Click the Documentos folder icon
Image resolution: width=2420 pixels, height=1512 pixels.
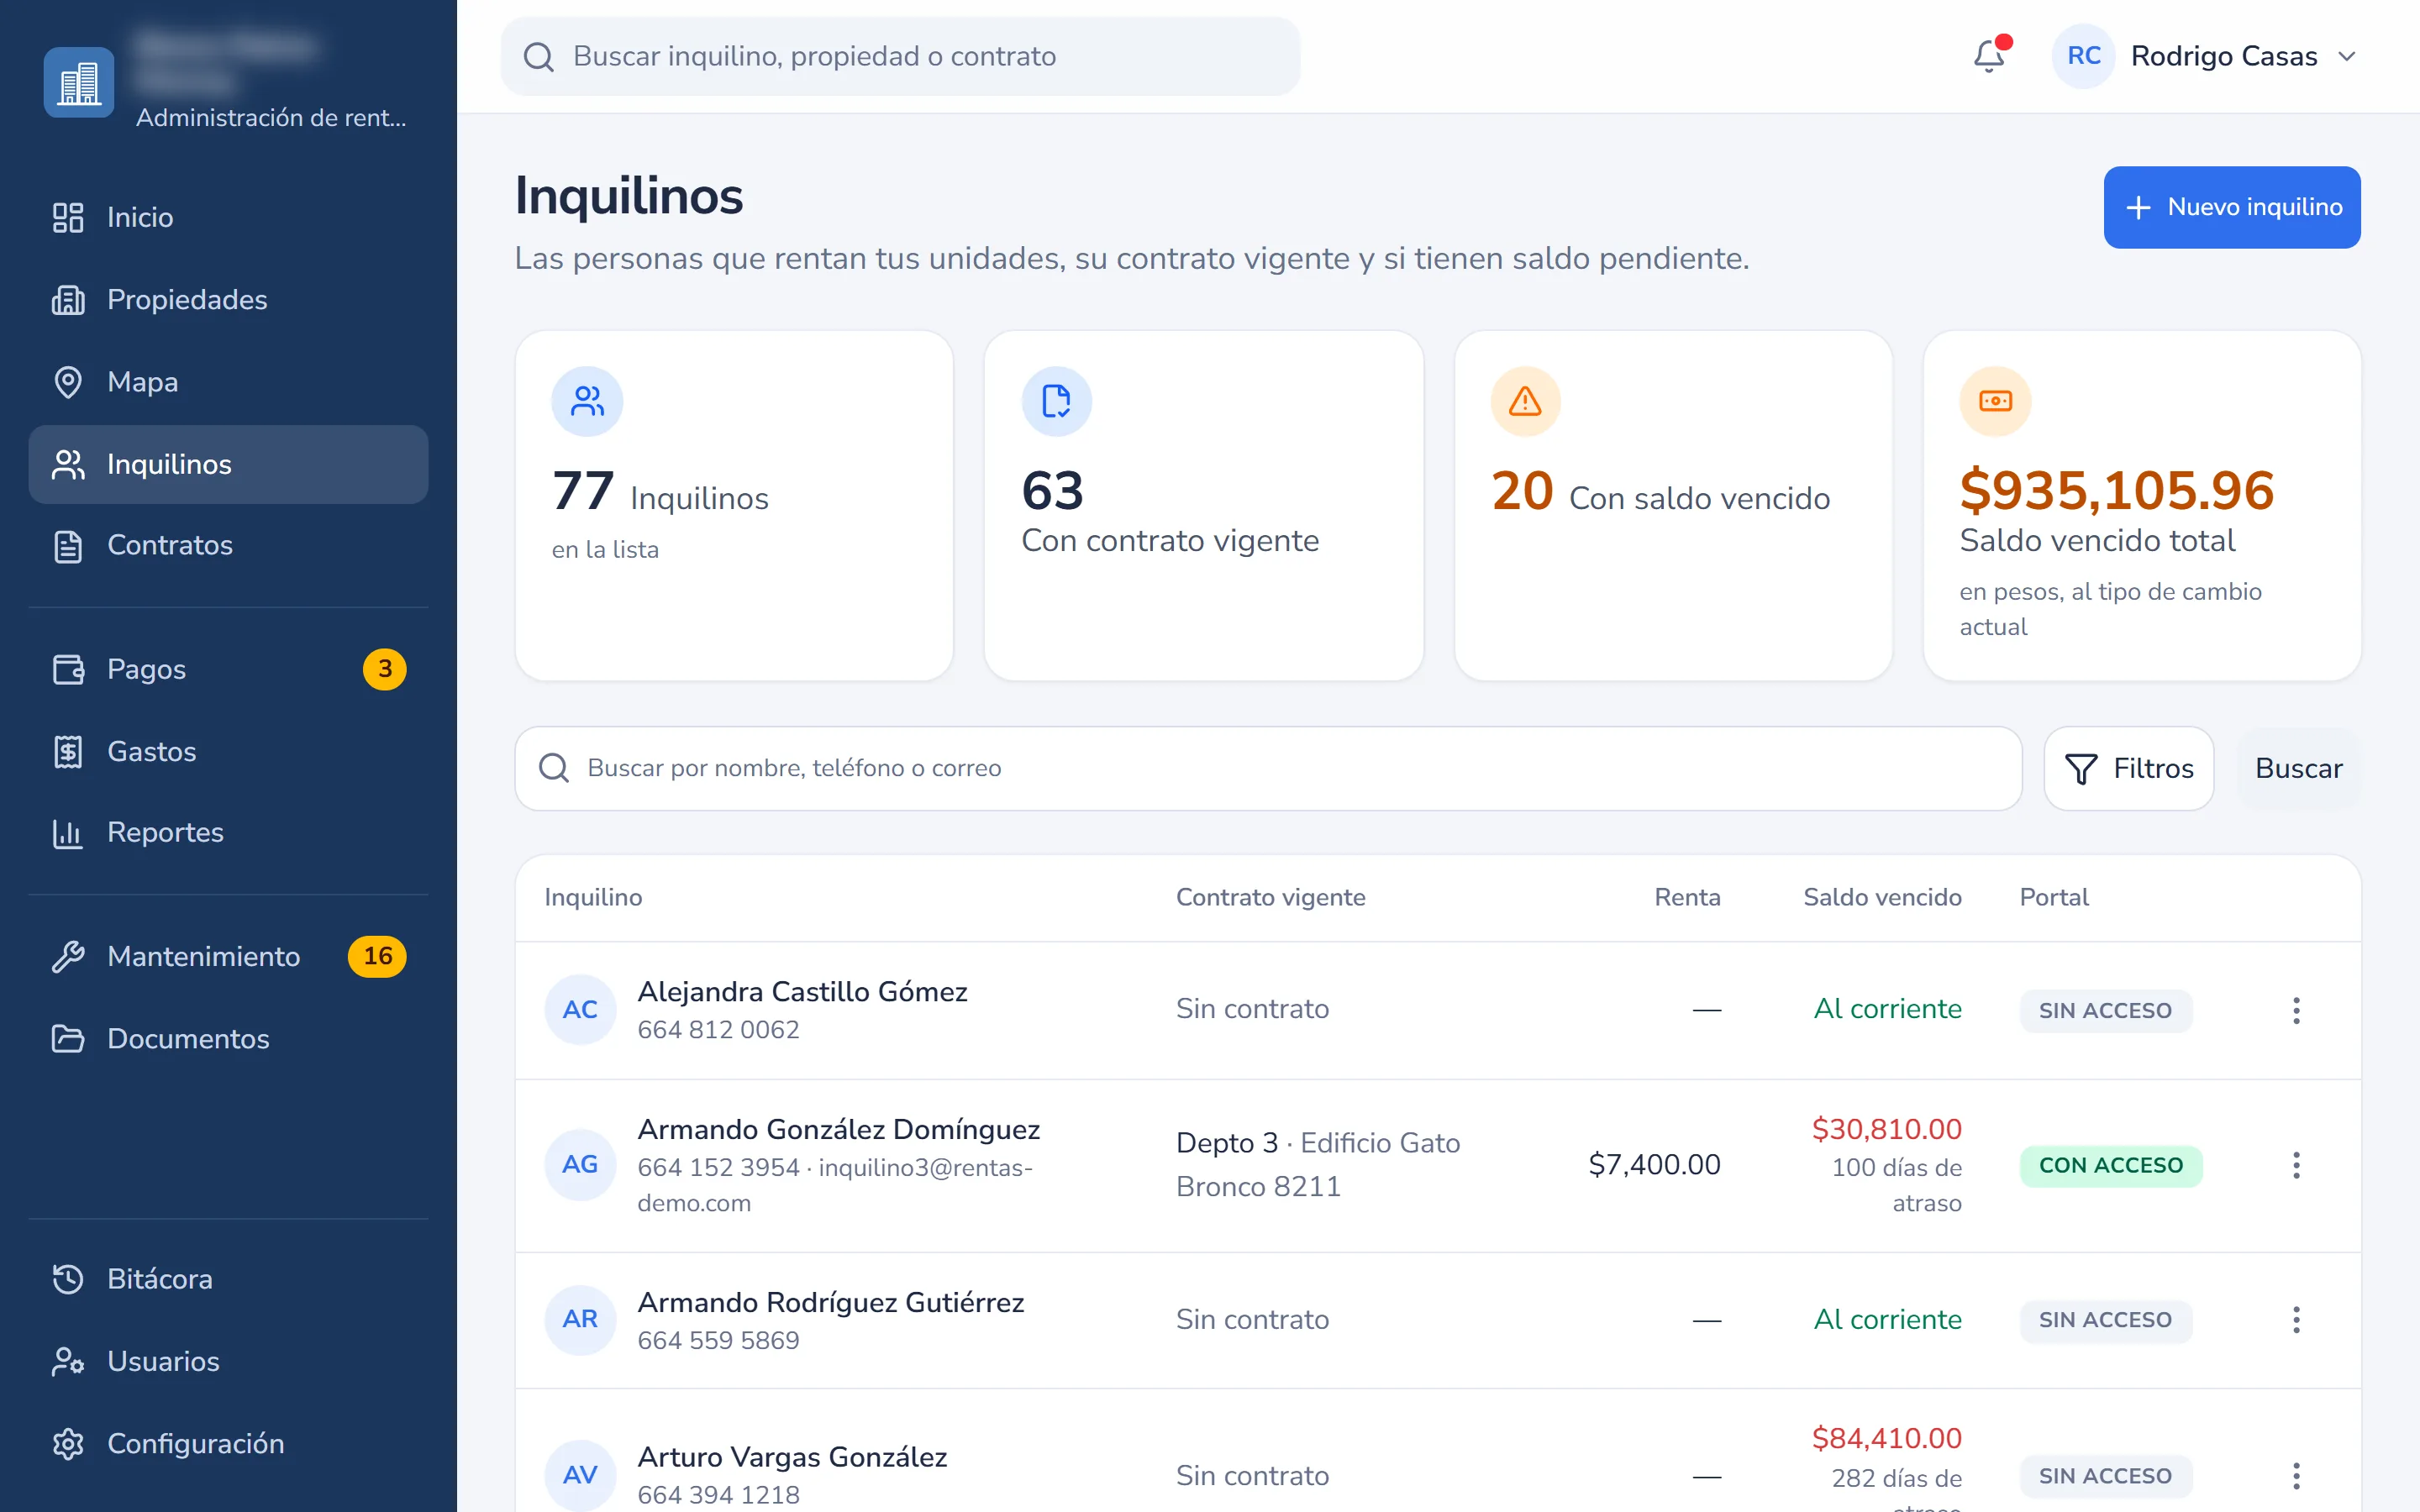(68, 1038)
